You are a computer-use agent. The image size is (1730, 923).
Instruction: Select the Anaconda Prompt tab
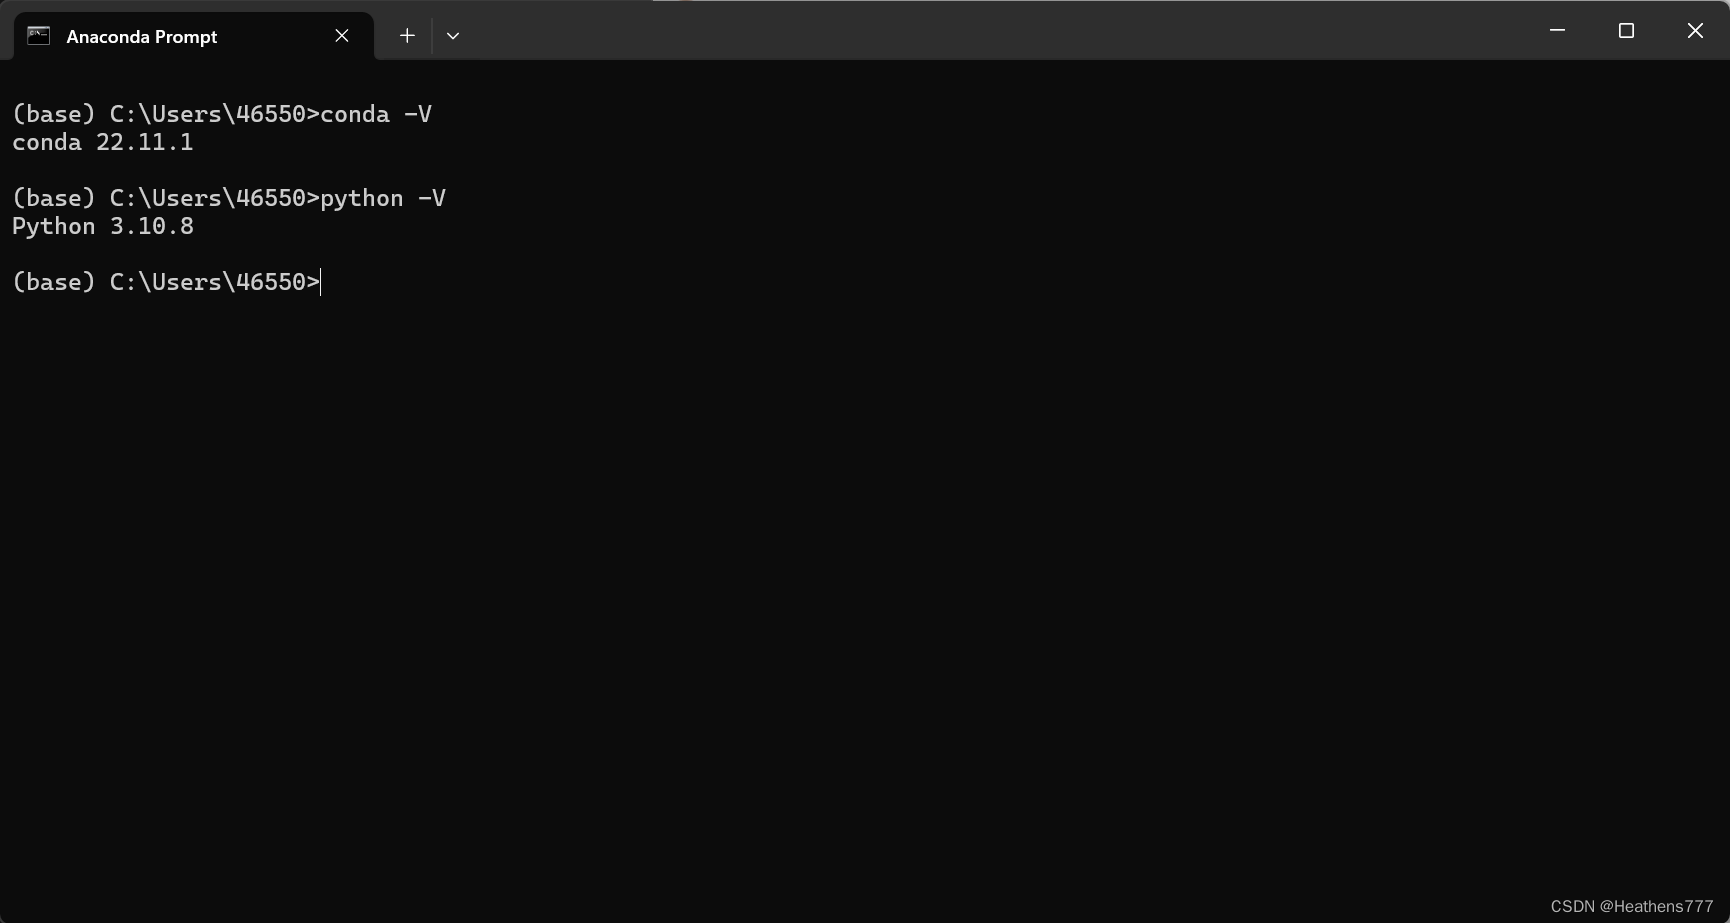click(194, 36)
